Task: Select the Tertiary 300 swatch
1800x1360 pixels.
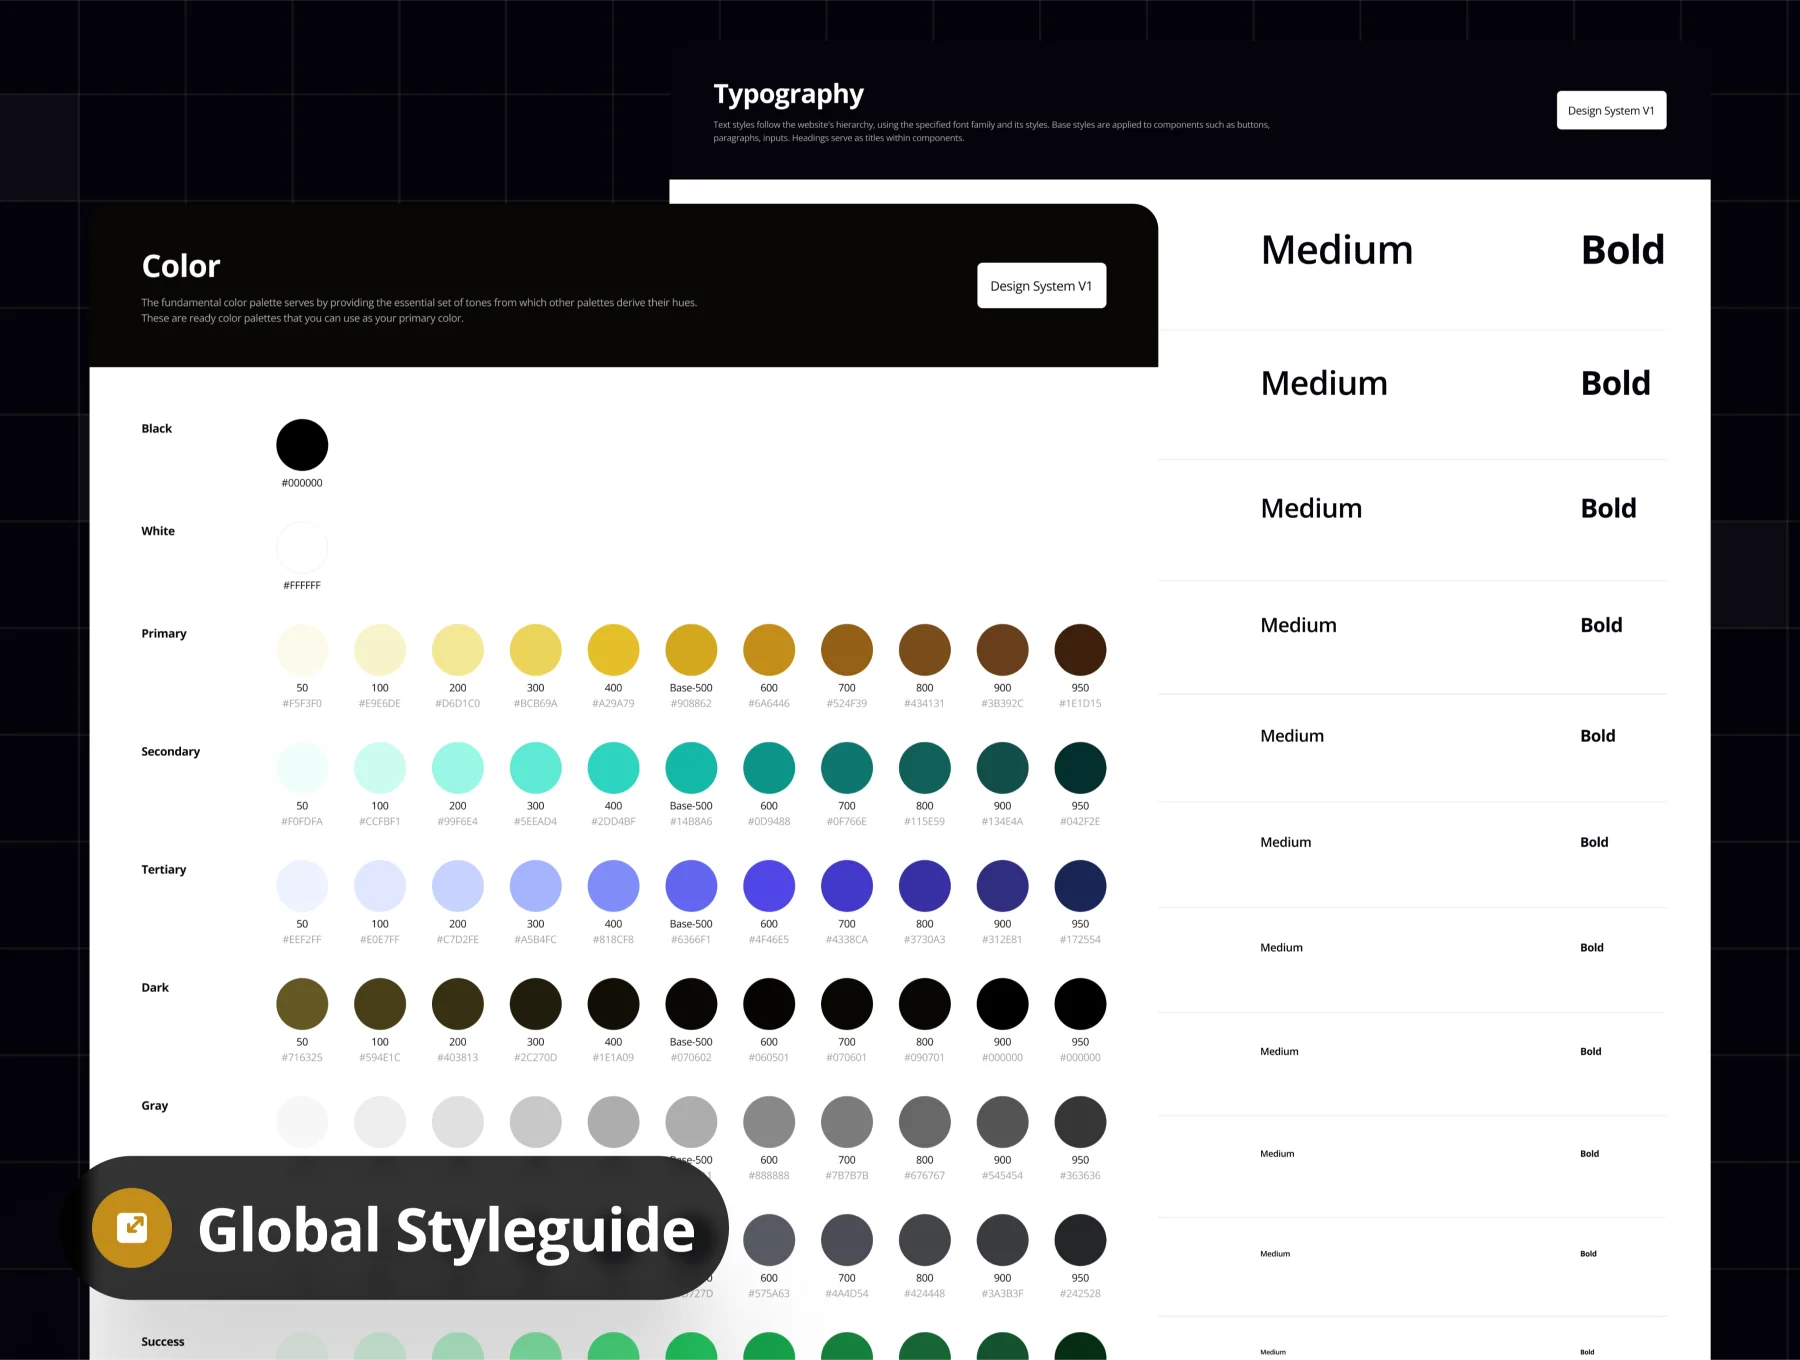Action: (536, 886)
